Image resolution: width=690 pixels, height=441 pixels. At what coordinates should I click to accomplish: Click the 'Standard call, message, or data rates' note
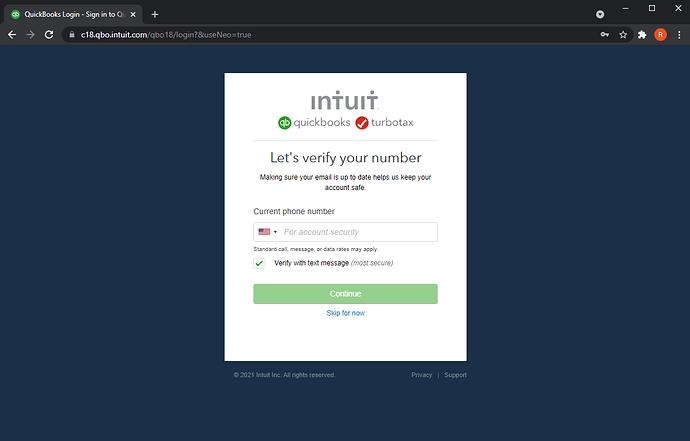(316, 249)
